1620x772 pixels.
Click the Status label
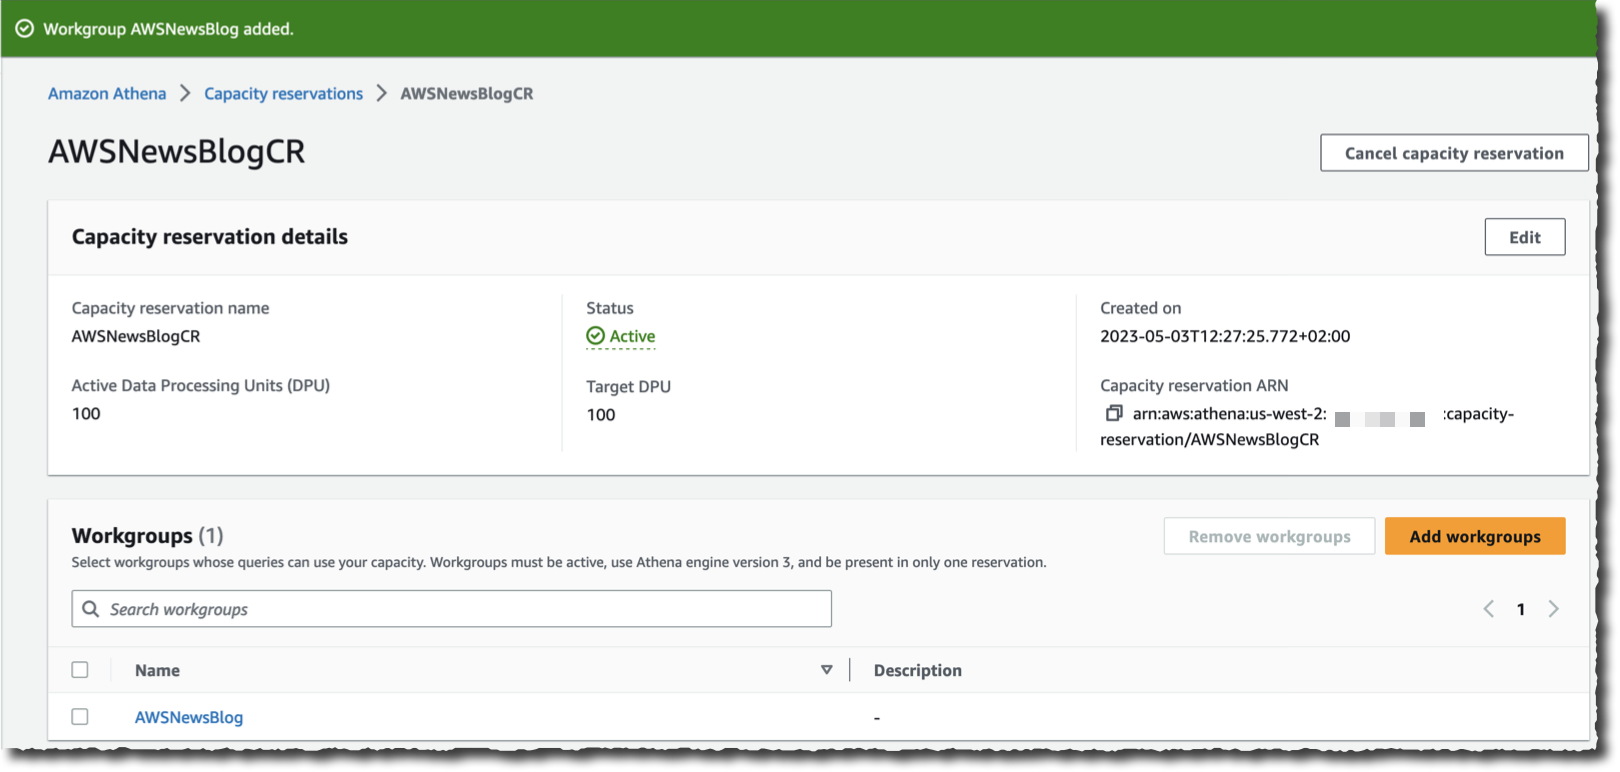610,308
